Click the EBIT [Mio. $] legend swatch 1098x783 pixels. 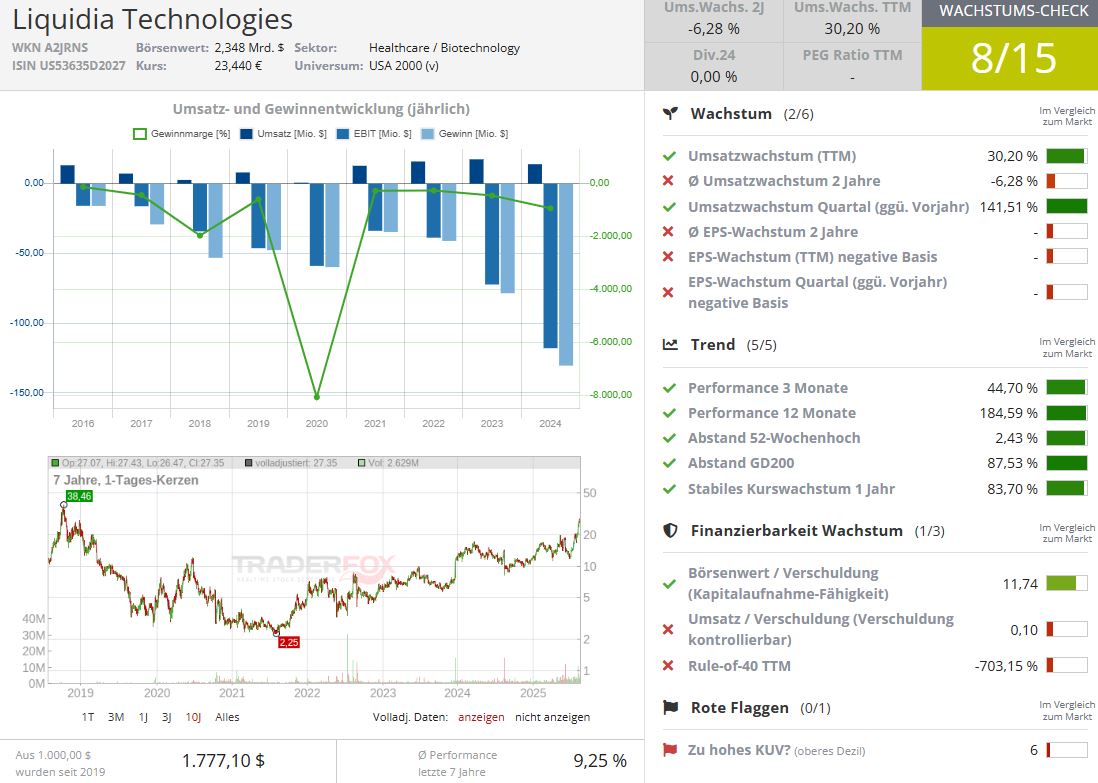click(342, 134)
